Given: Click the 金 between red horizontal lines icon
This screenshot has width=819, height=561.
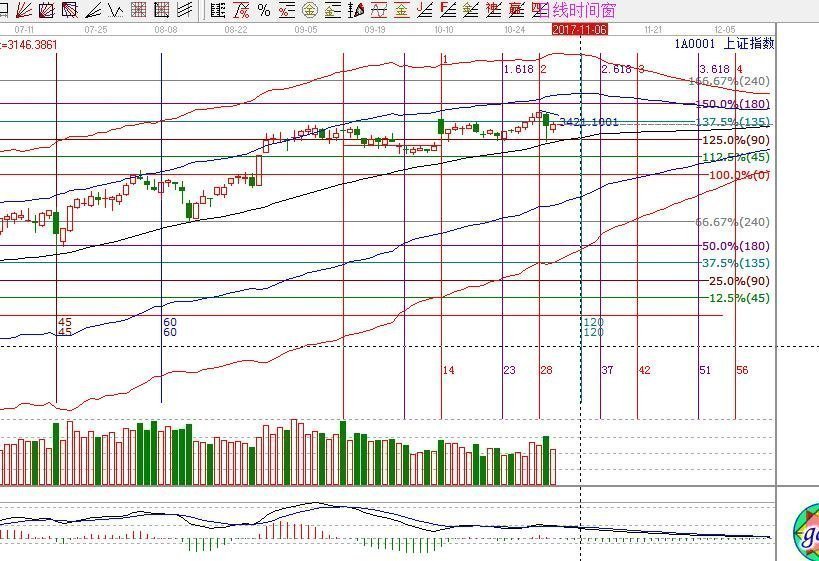Looking at the screenshot, I should [x=401, y=10].
